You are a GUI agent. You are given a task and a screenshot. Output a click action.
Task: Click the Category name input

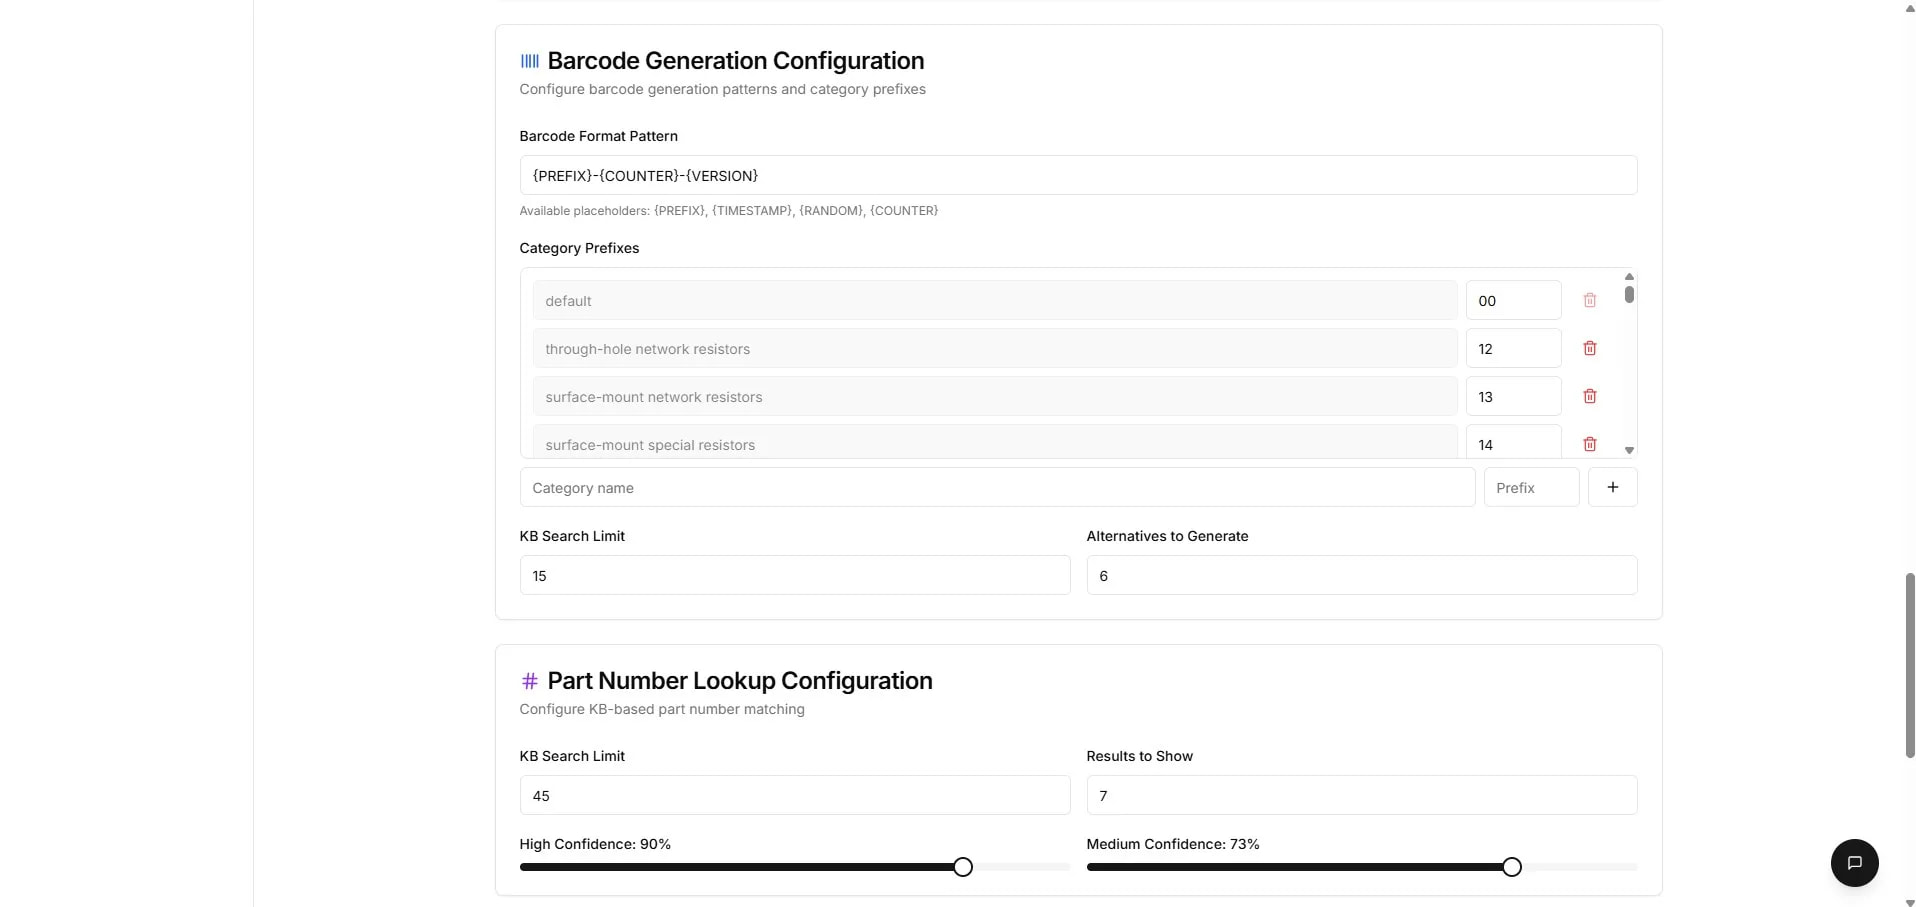coord(997,487)
